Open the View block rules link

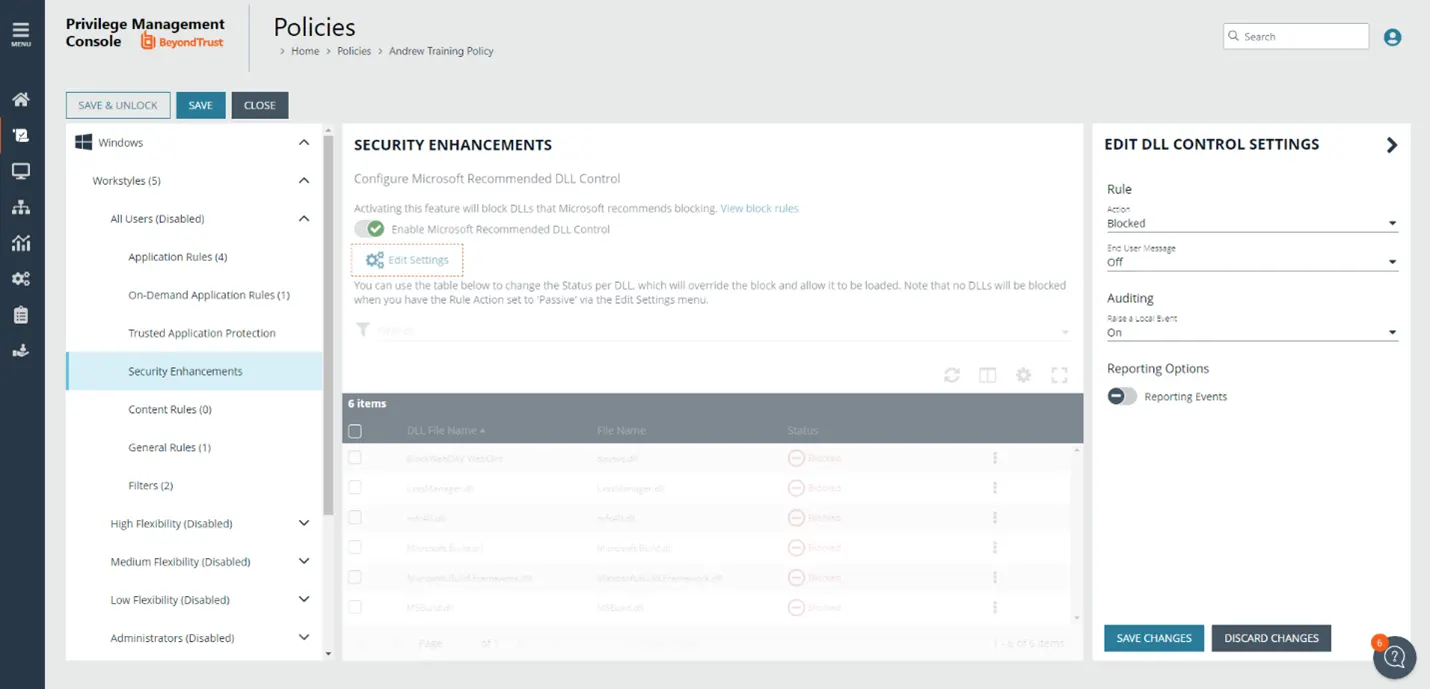point(759,208)
